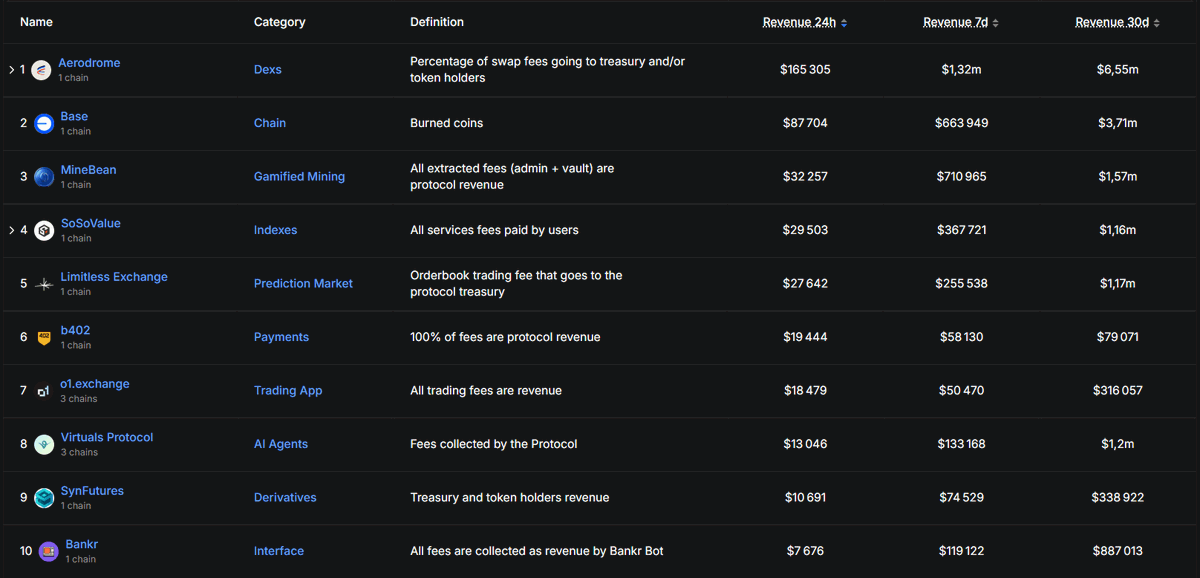Click the $338 922 monthly revenue value

(1118, 498)
